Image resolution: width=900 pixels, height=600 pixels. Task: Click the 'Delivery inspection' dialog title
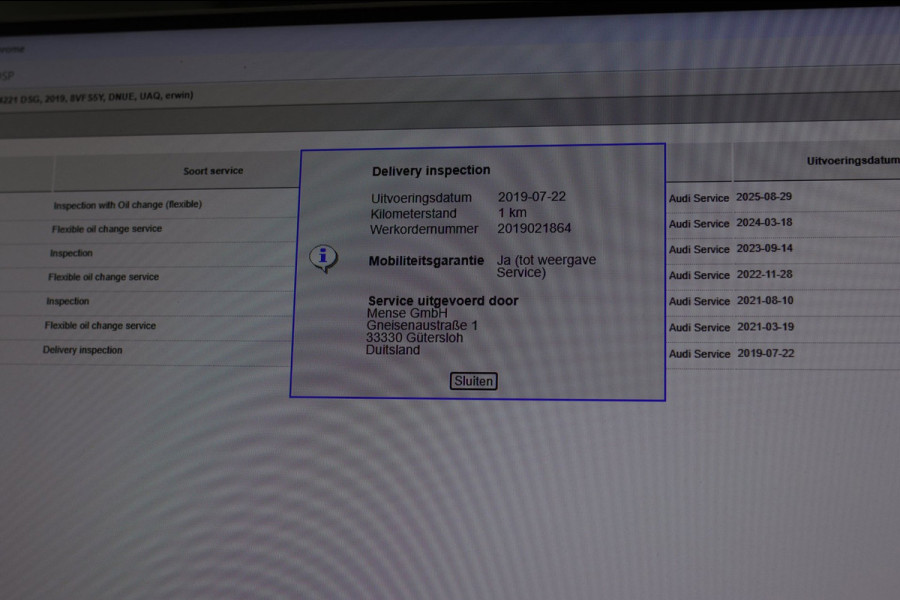[x=431, y=171]
